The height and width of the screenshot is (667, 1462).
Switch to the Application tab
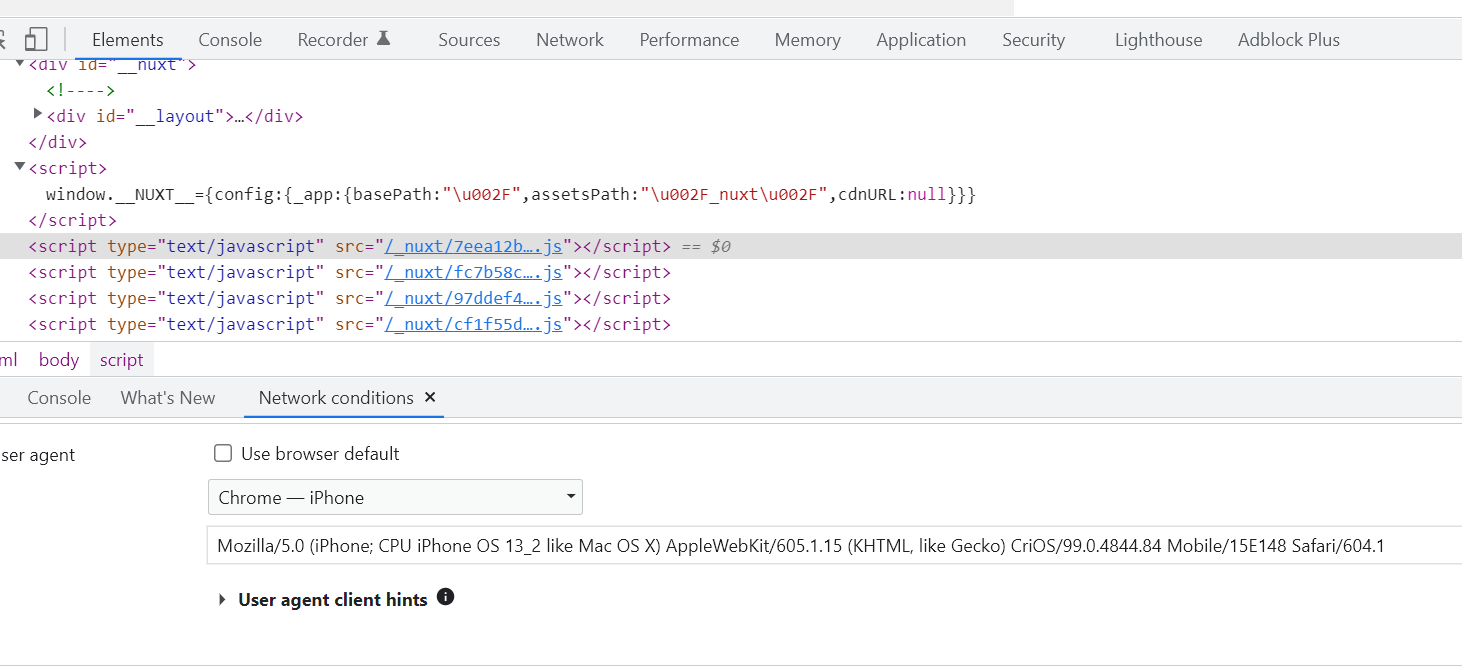[921, 40]
